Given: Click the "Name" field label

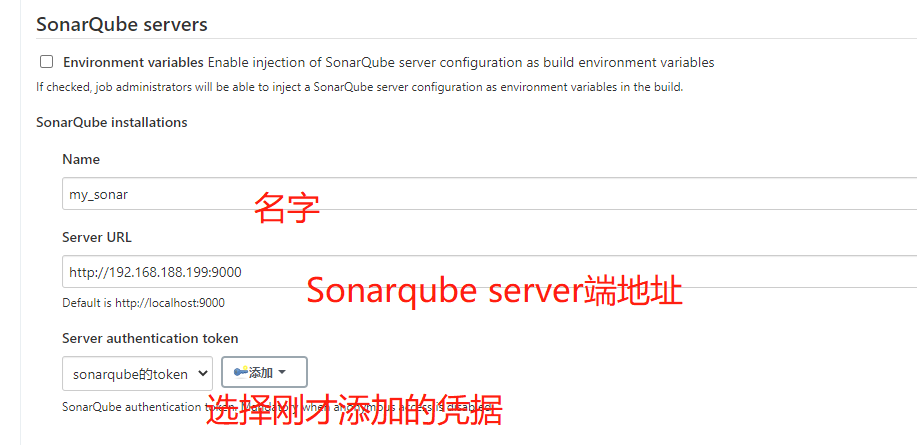Looking at the screenshot, I should (x=81, y=159).
